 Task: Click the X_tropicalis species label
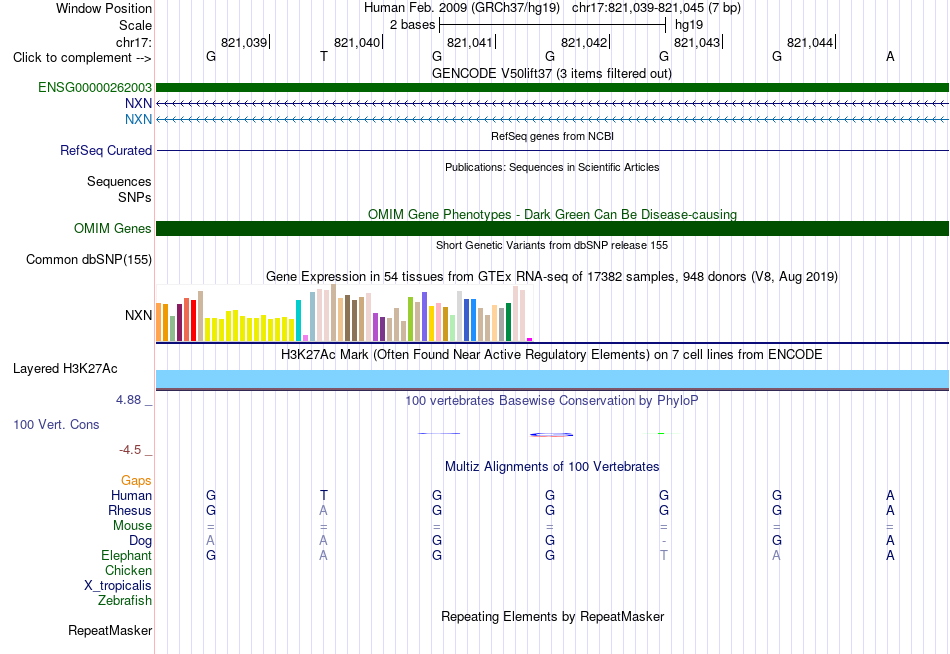point(118,586)
